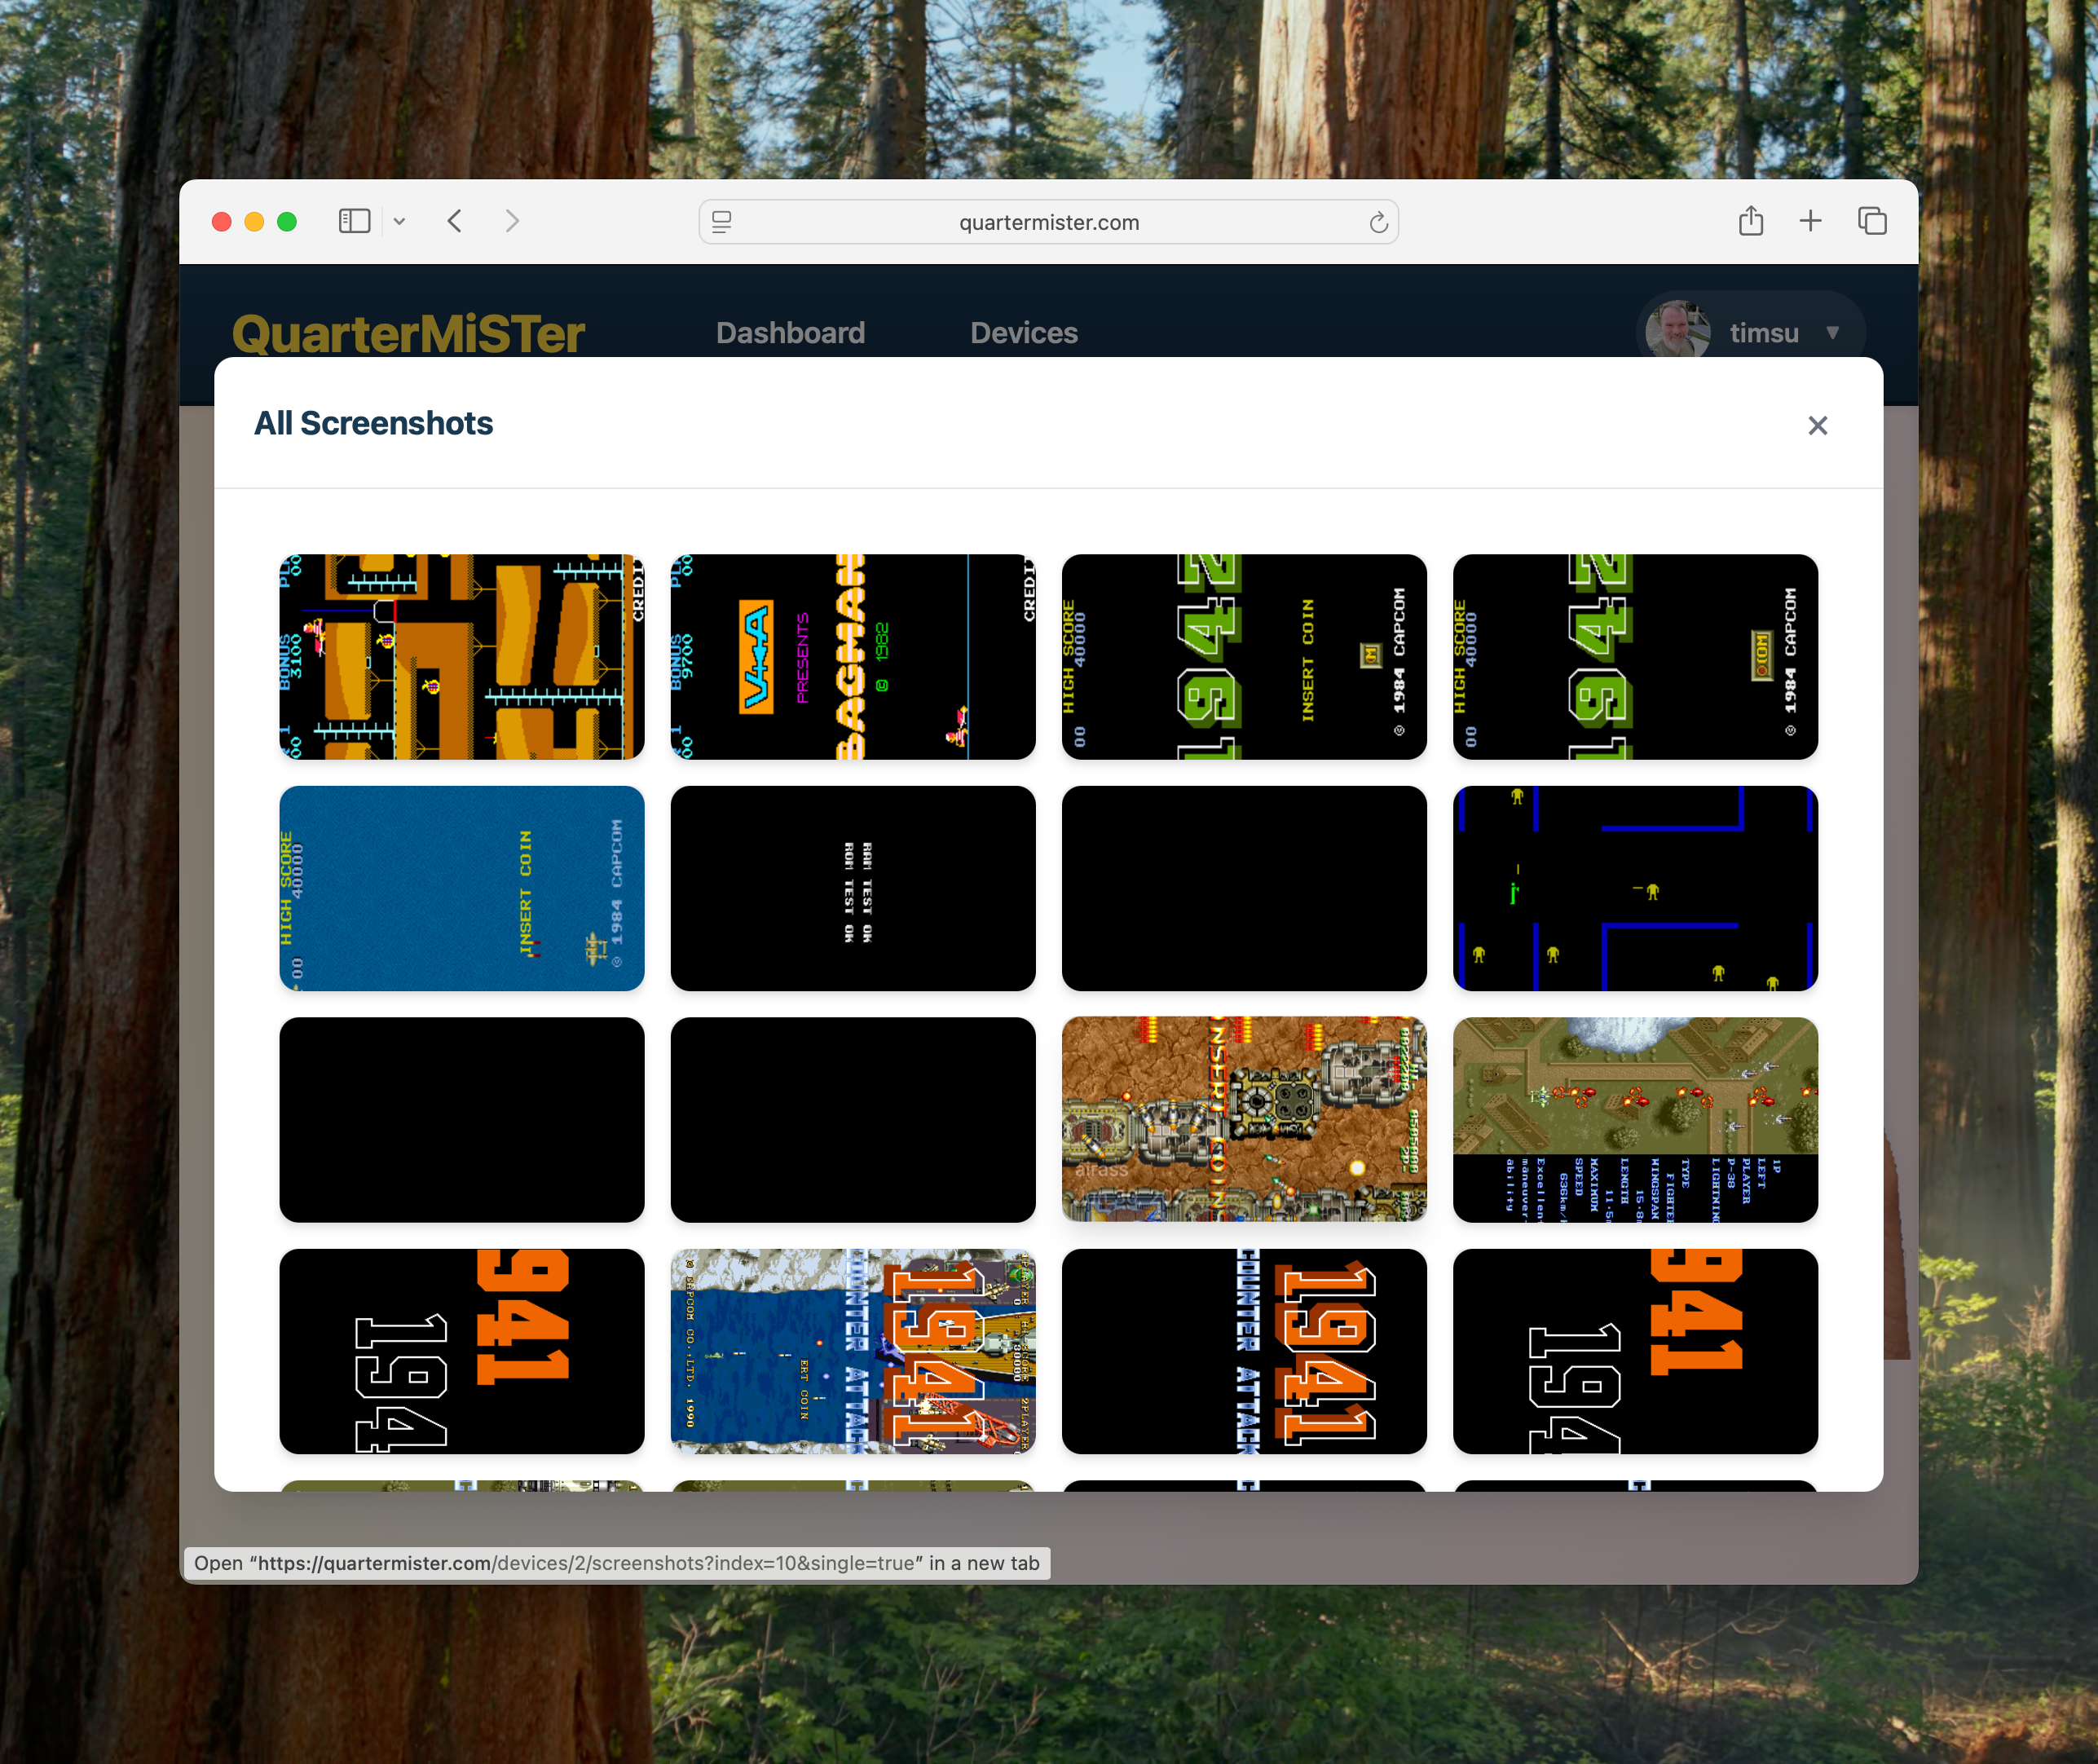Click the timsu profile avatar
Image resolution: width=2098 pixels, height=1764 pixels.
pos(1677,330)
